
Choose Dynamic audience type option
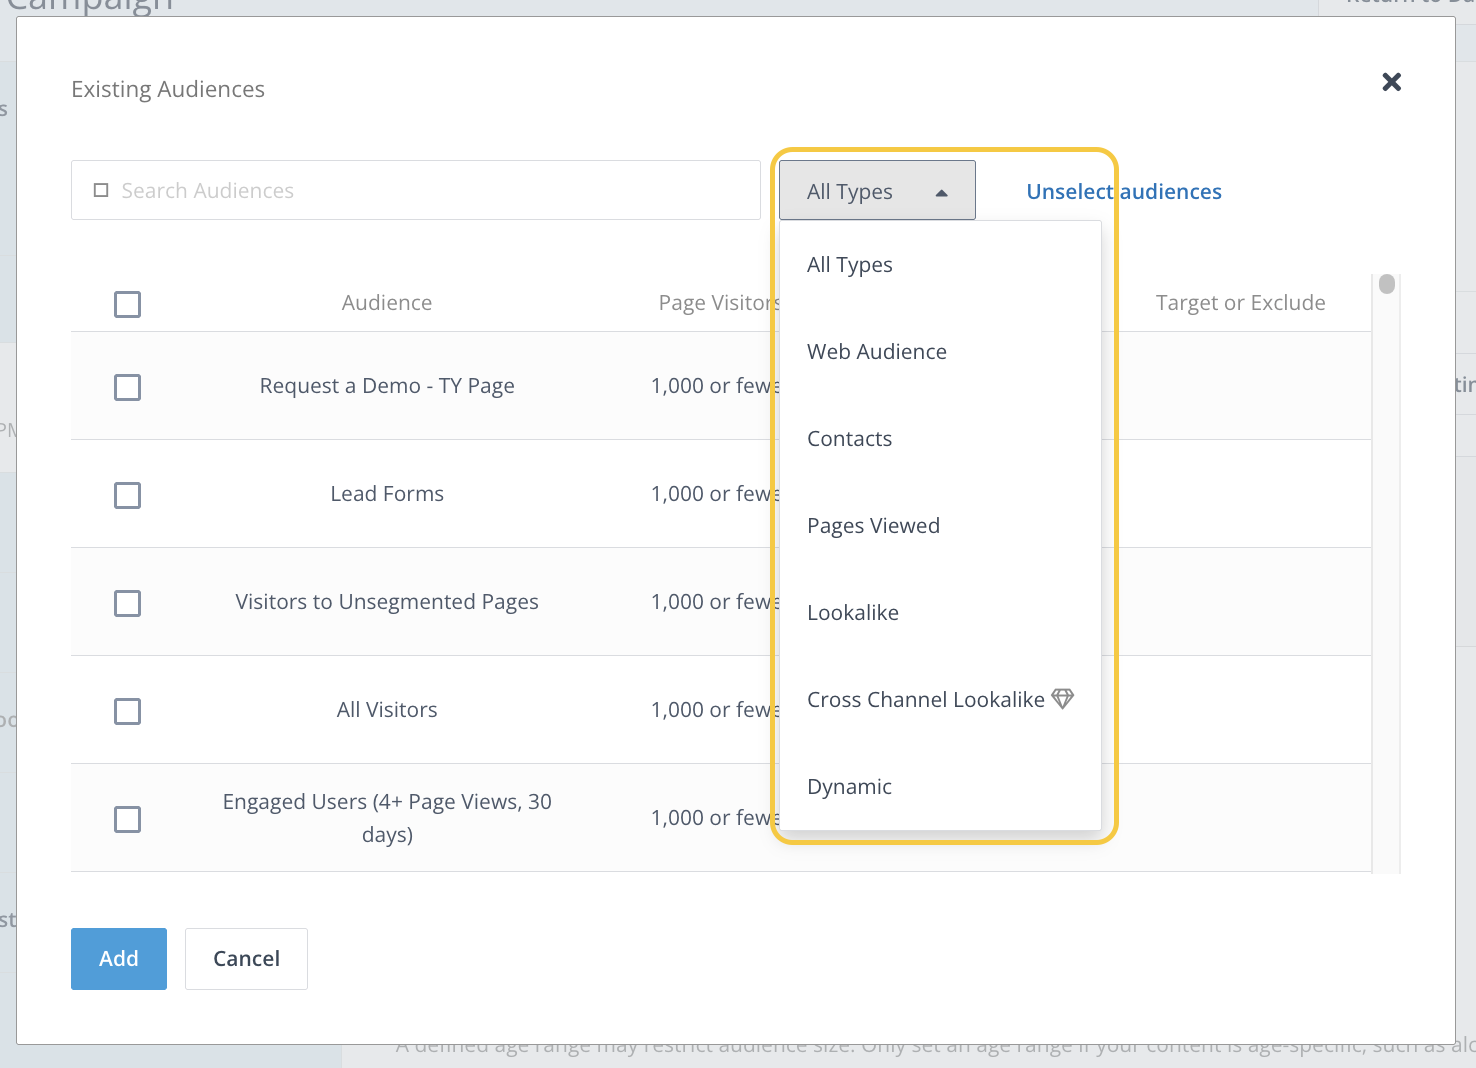coord(850,787)
